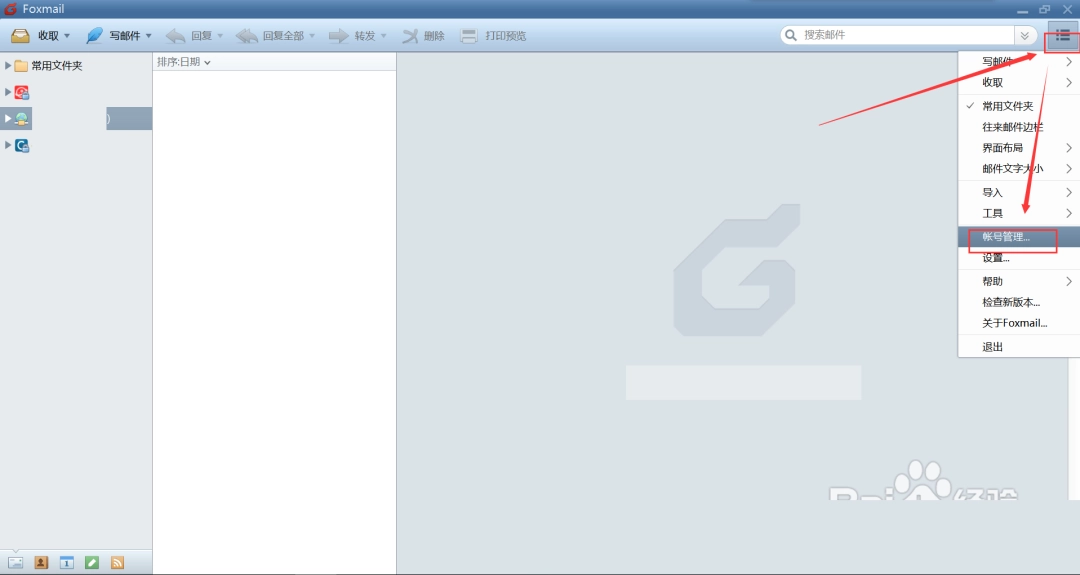Open notes via the green pencil icon
This screenshot has height=575, width=1080.
pos(92,563)
